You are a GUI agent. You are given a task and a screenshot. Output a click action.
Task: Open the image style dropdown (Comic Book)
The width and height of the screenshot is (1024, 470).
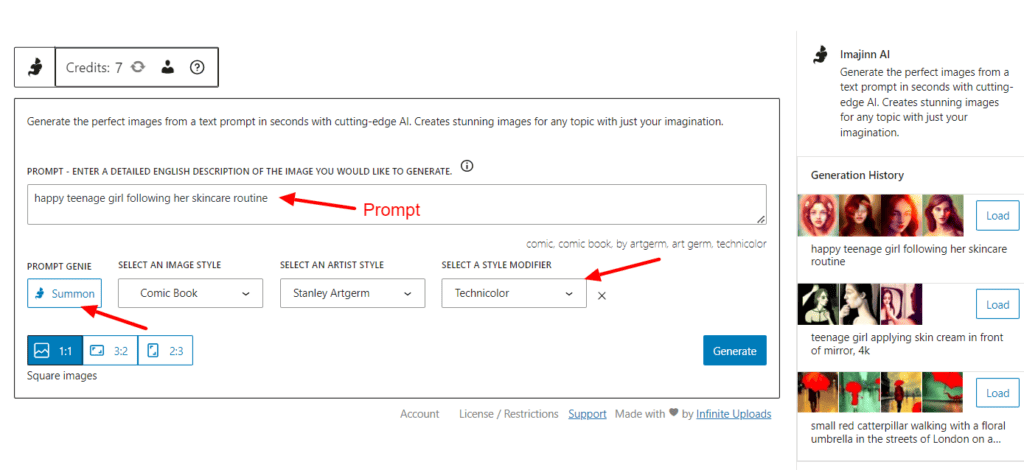click(x=190, y=293)
